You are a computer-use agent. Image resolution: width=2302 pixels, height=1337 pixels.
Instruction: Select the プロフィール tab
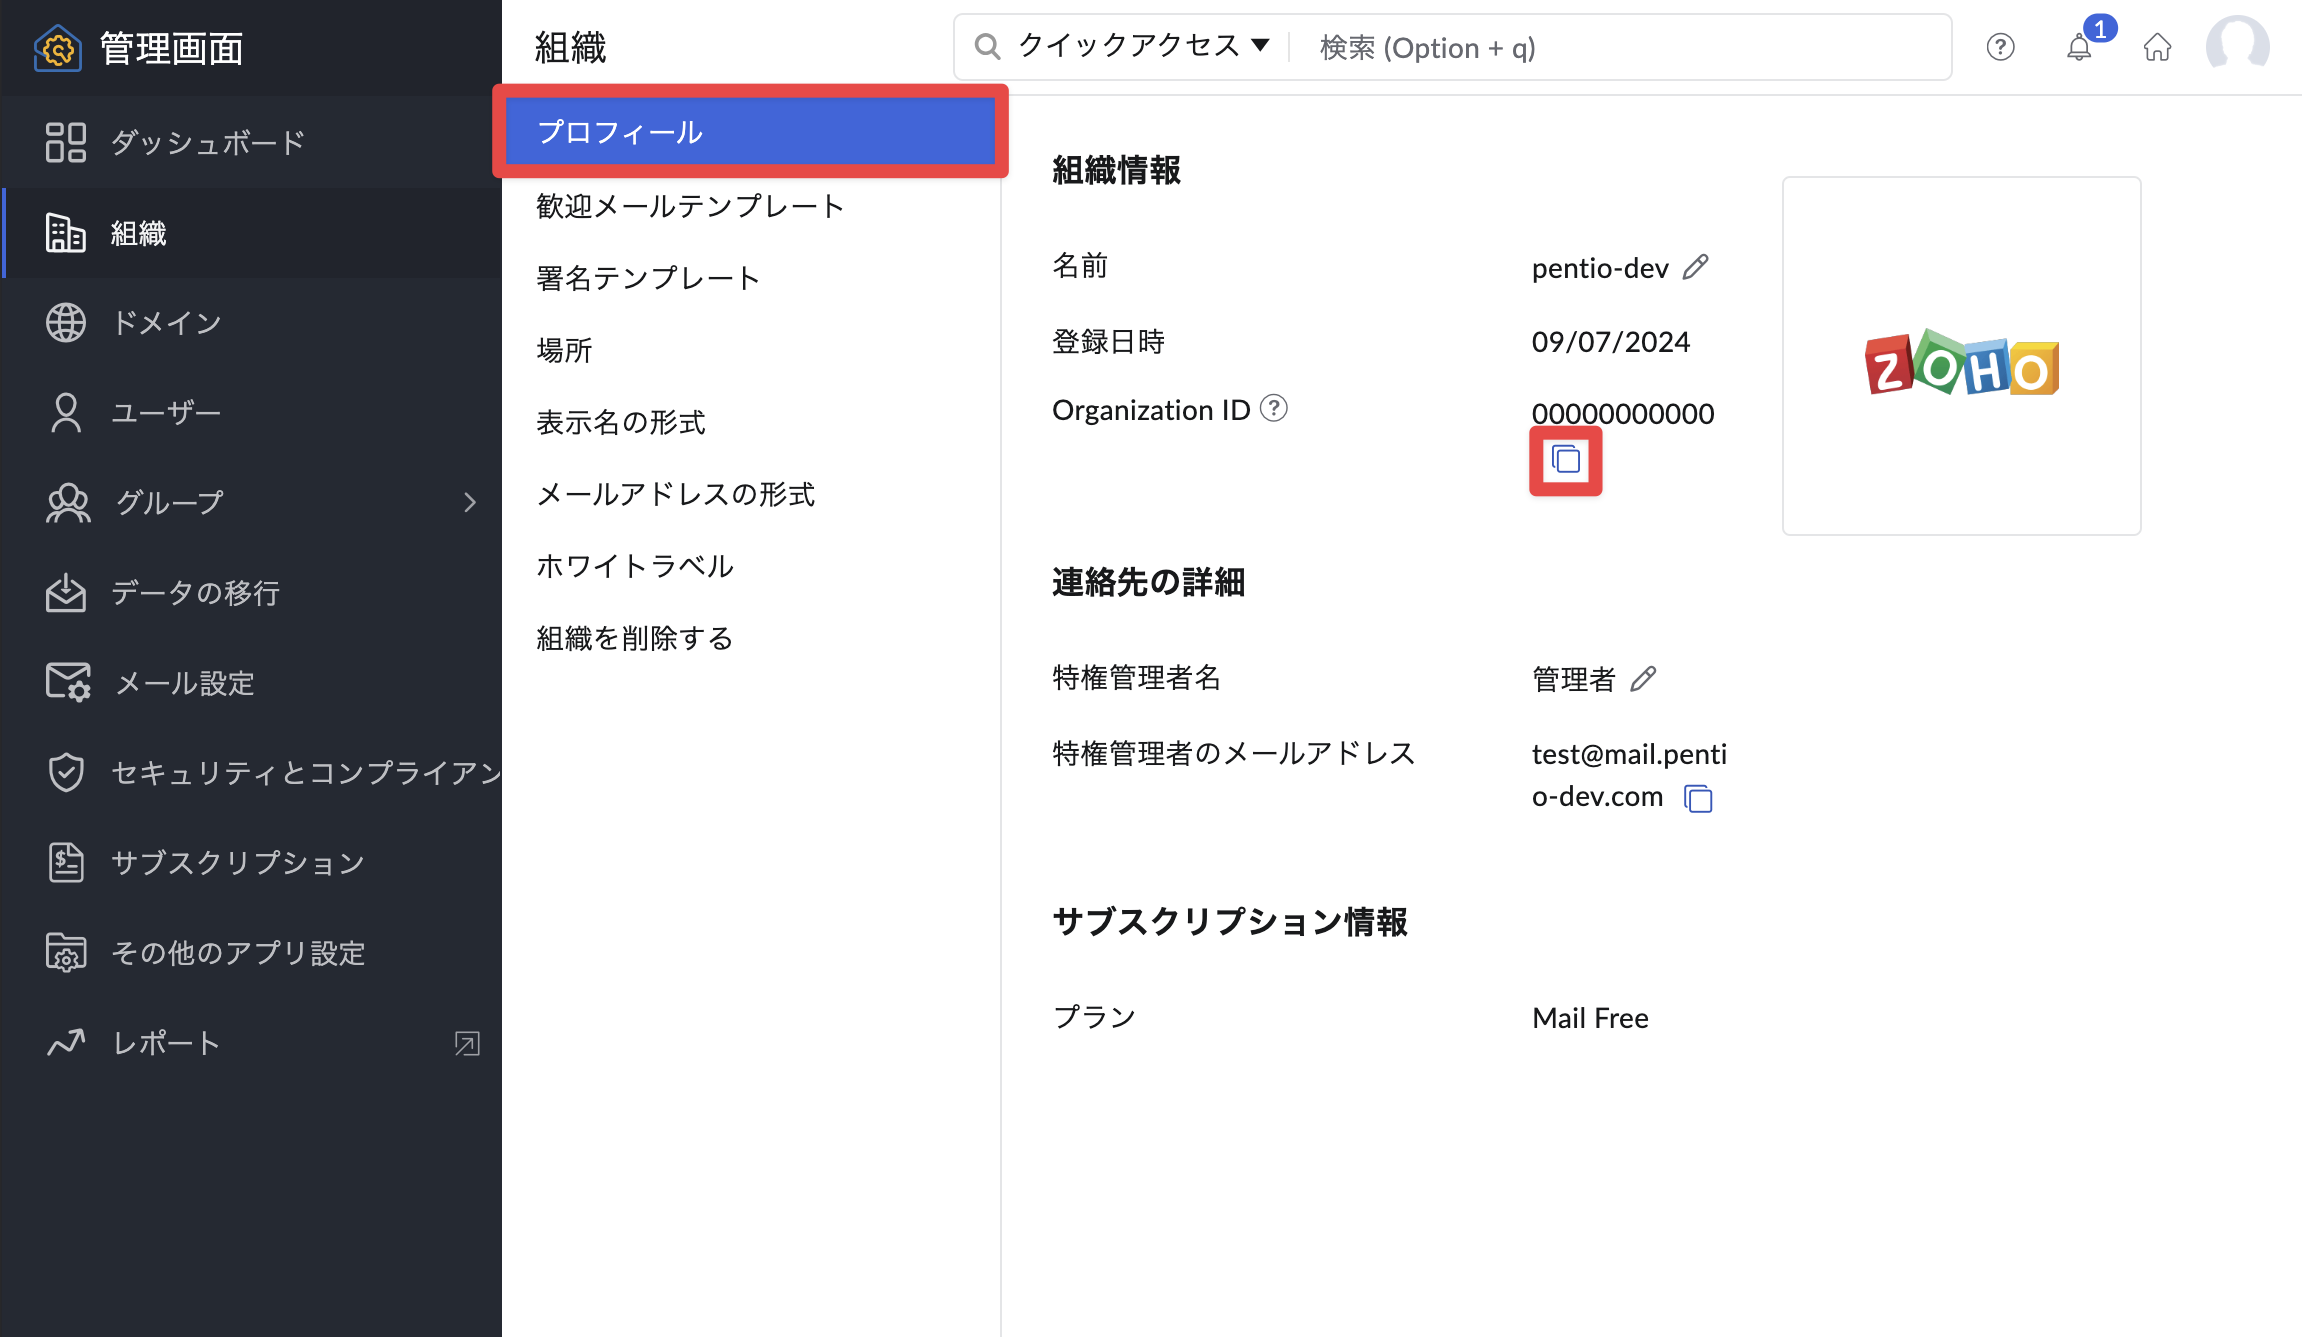point(750,131)
